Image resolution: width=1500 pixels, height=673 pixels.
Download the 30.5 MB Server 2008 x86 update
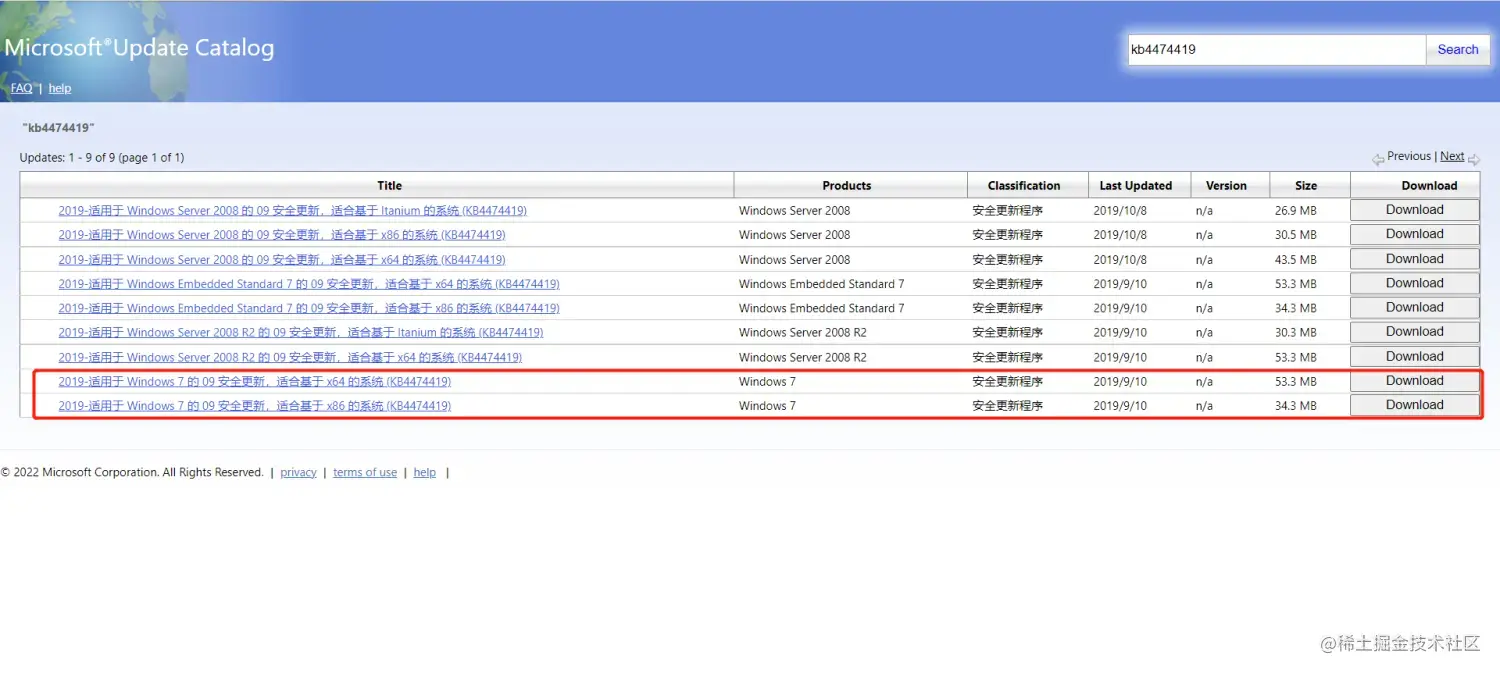click(x=1414, y=234)
